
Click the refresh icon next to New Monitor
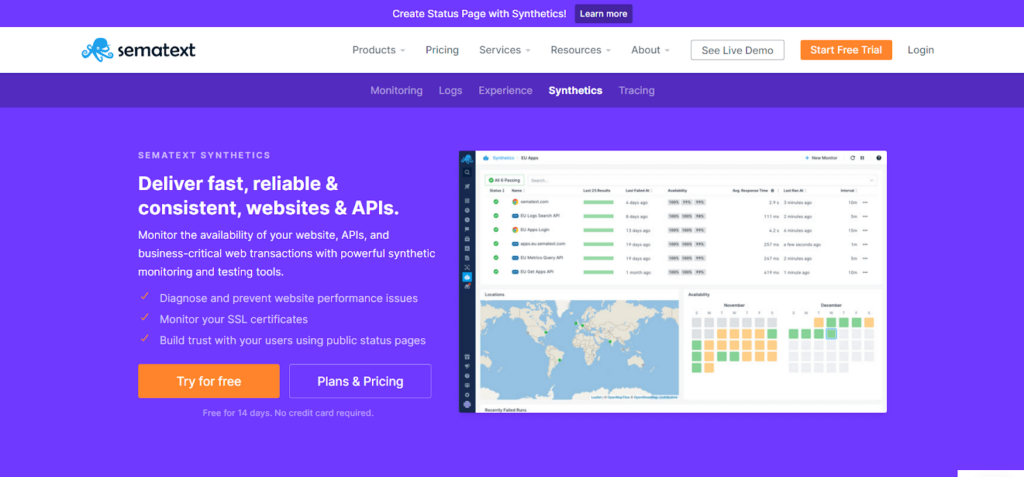tap(852, 158)
